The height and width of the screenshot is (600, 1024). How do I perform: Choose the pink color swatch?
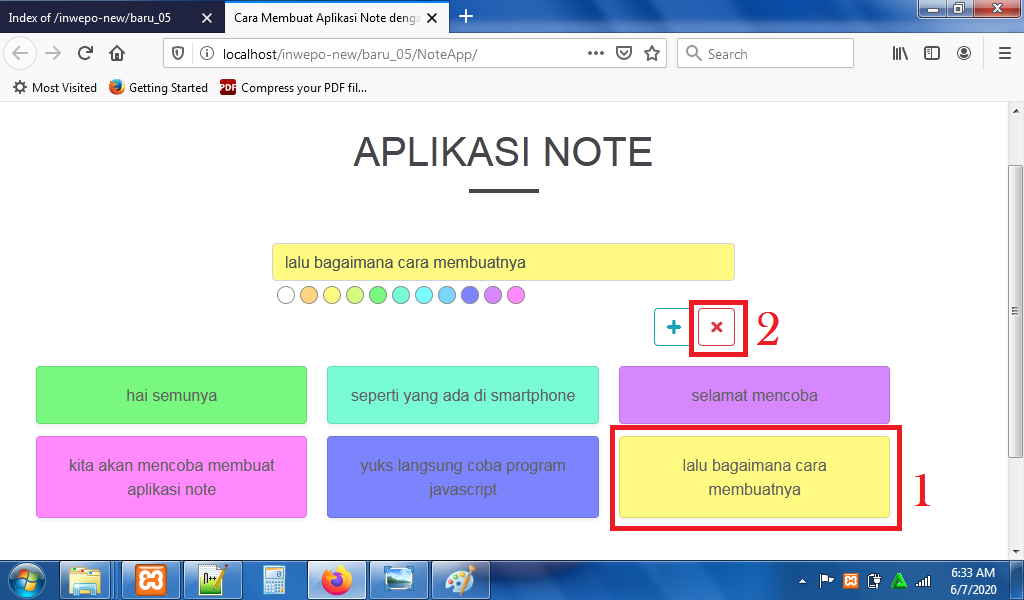click(516, 295)
